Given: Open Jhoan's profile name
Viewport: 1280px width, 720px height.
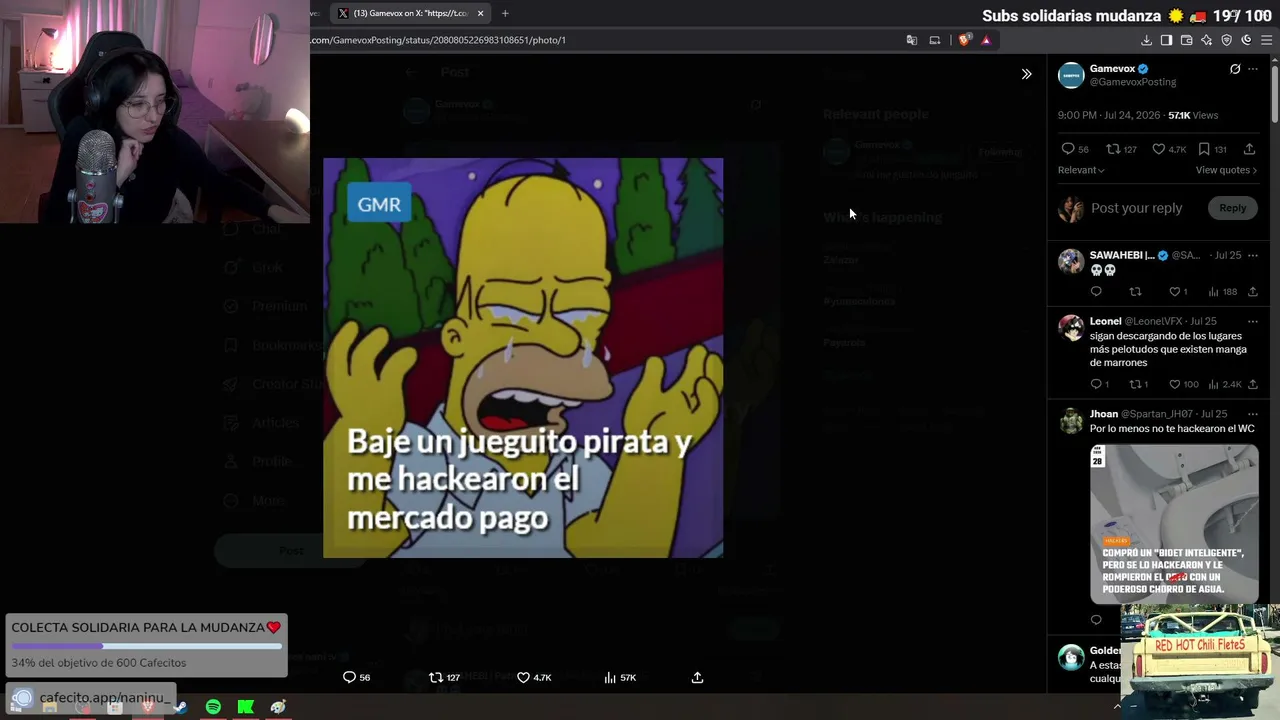Looking at the screenshot, I should click(x=1104, y=414).
